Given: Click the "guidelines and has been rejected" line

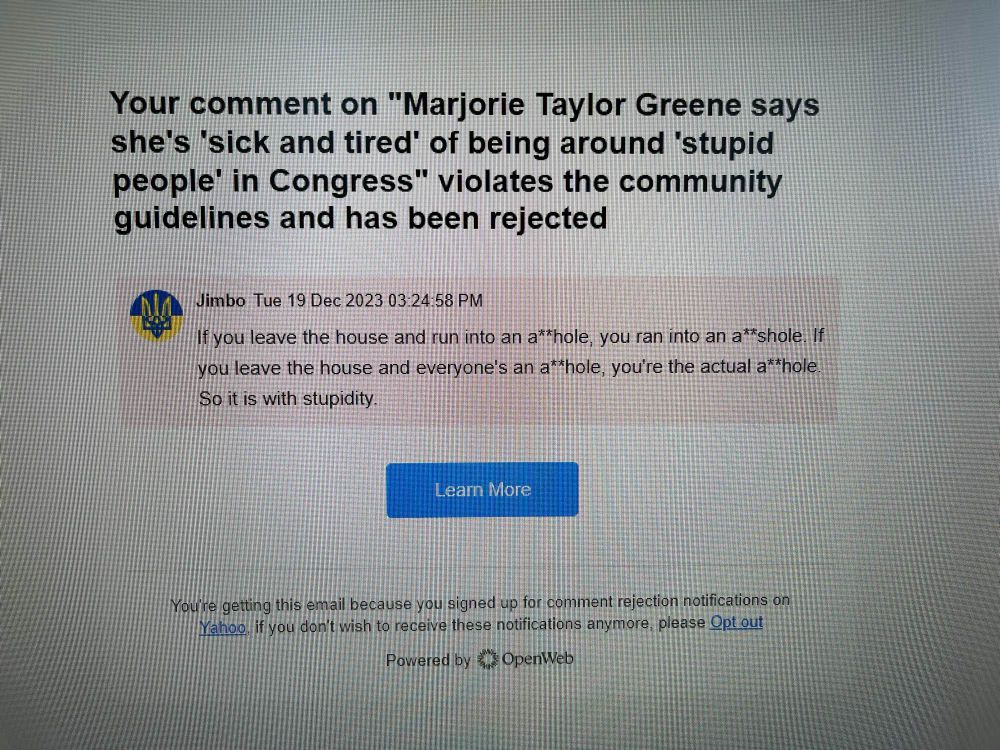Looking at the screenshot, I should pyautogui.click(x=360, y=219).
